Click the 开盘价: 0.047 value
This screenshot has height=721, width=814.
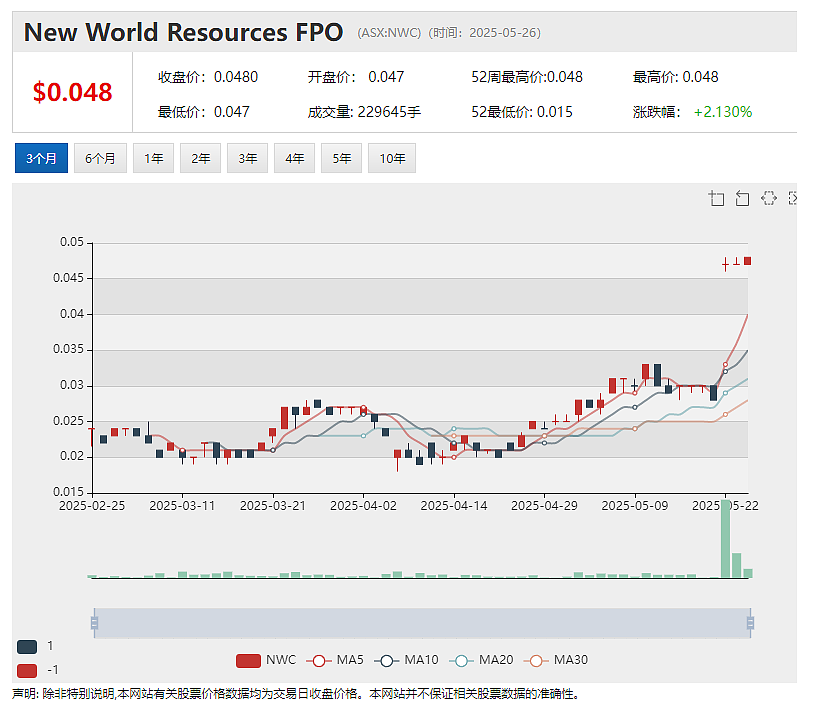point(356,77)
